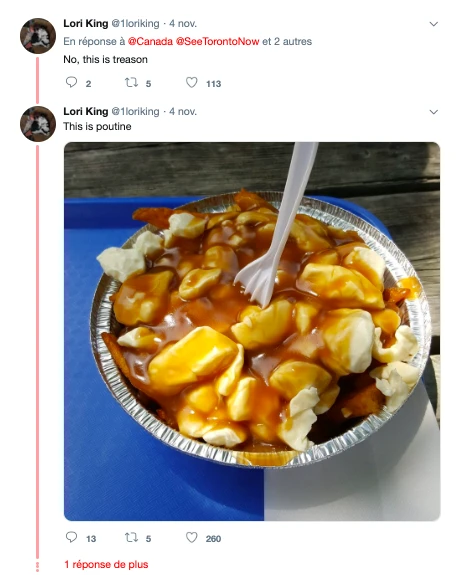Viewport: 465px width, 575px height.
Task: Open Lori King avatar on second tweet
Action: coord(38,124)
